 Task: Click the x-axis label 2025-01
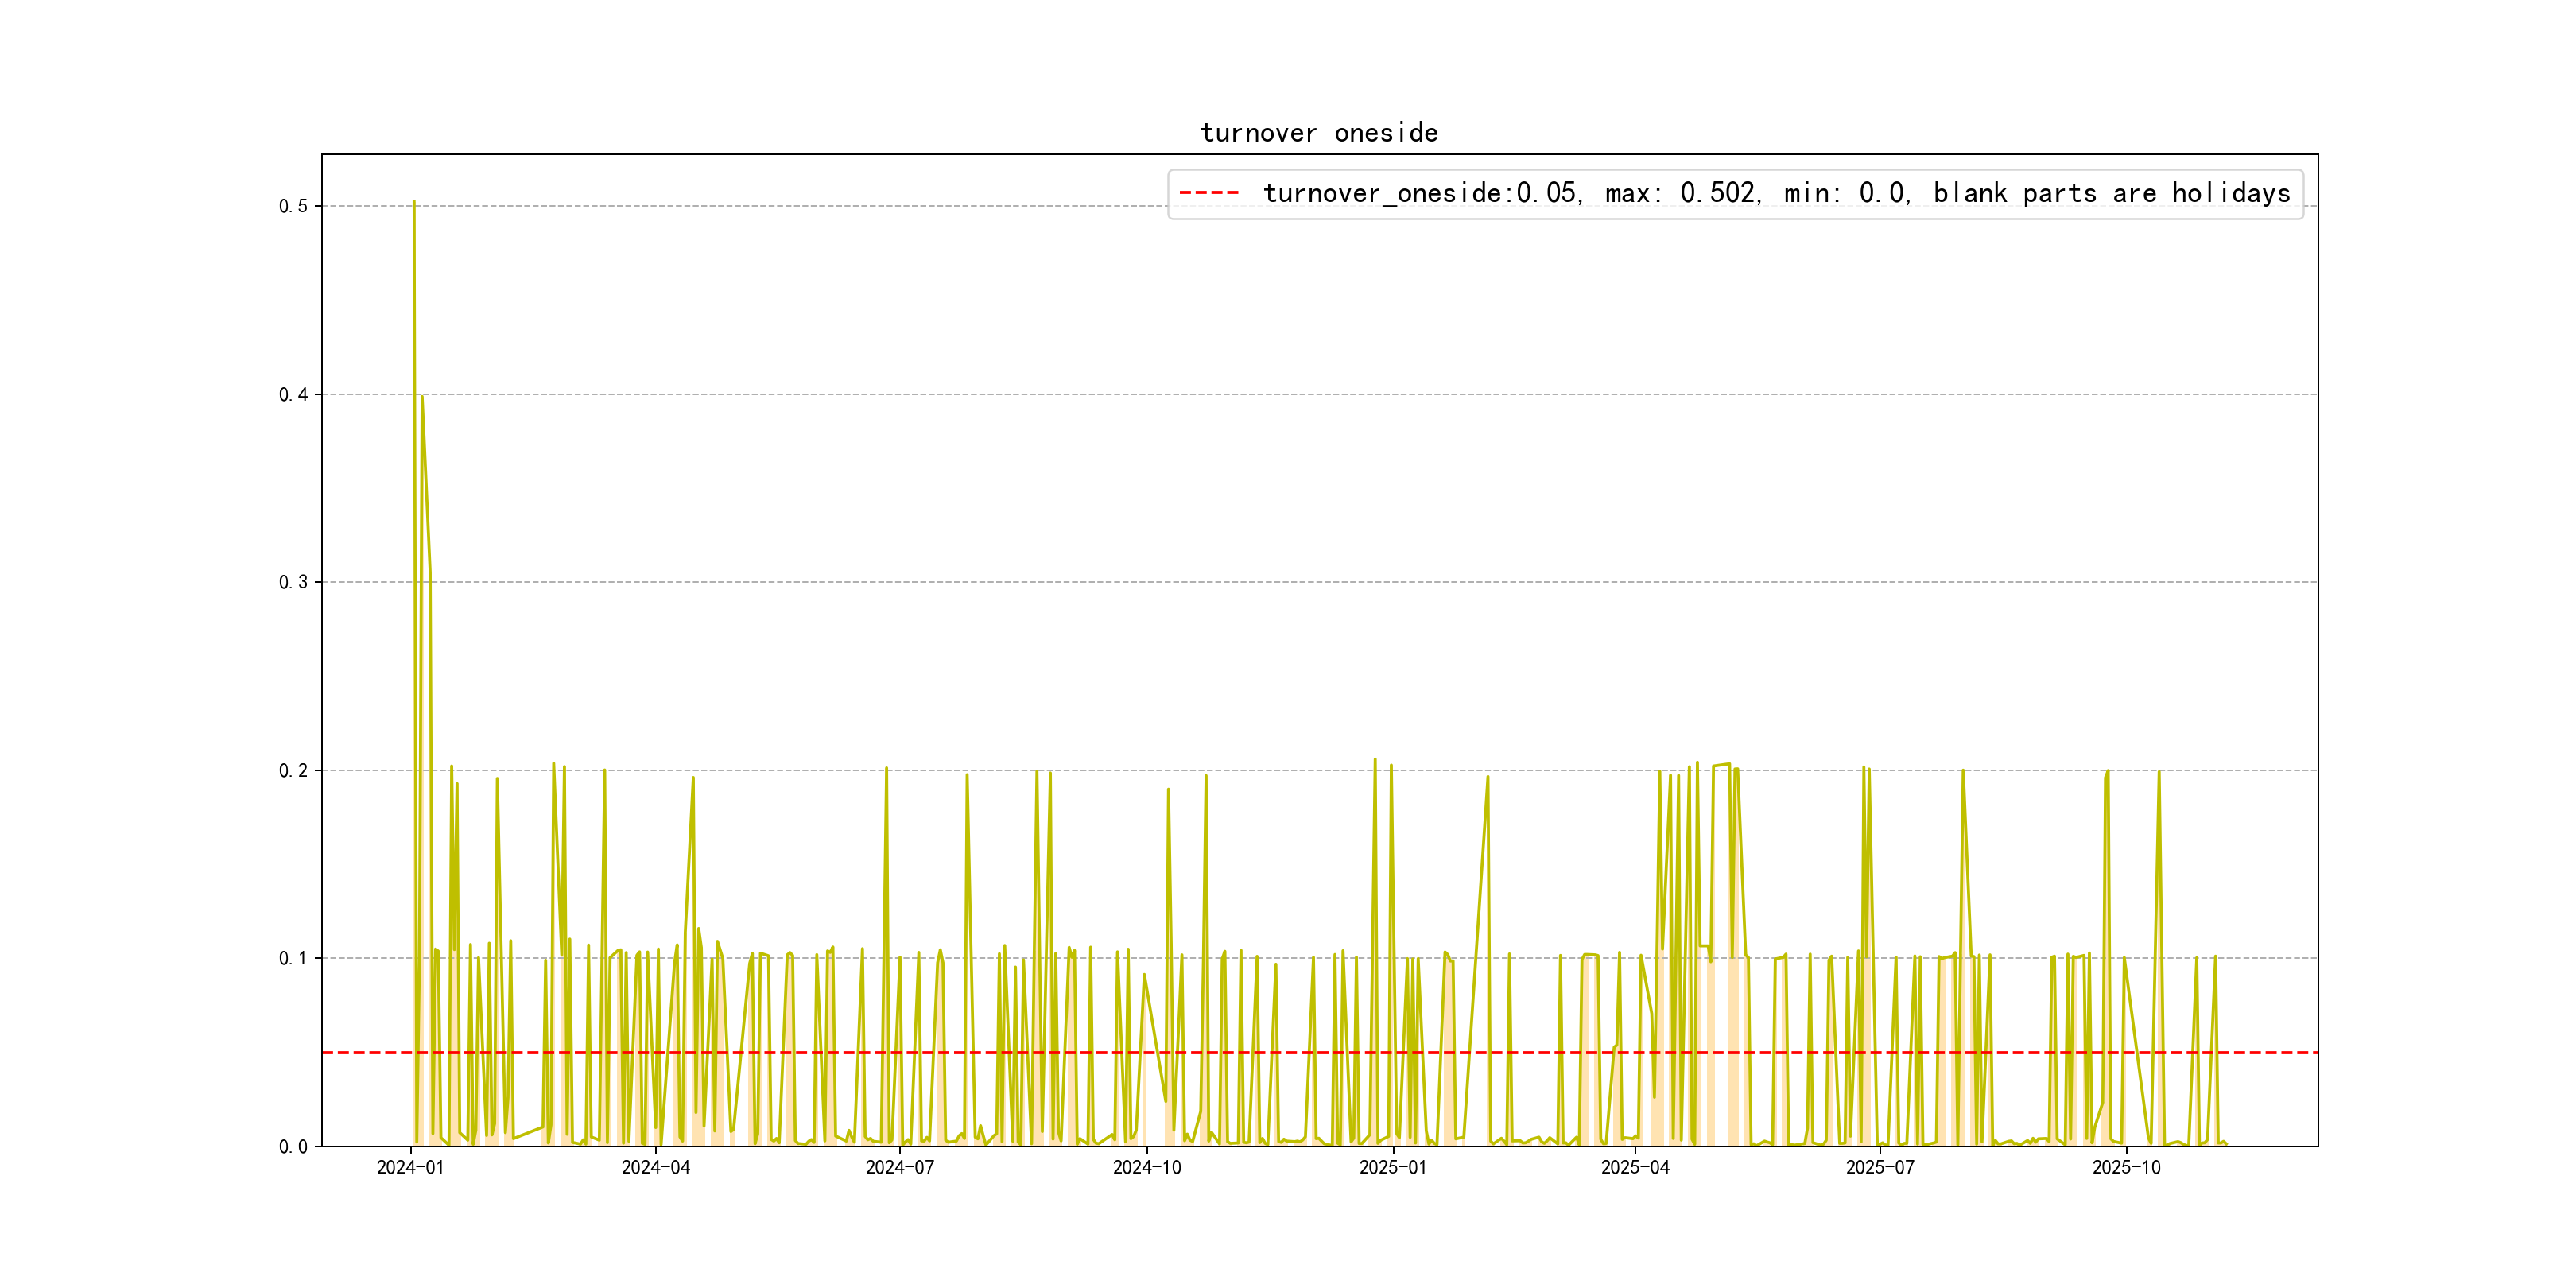click(1393, 1168)
